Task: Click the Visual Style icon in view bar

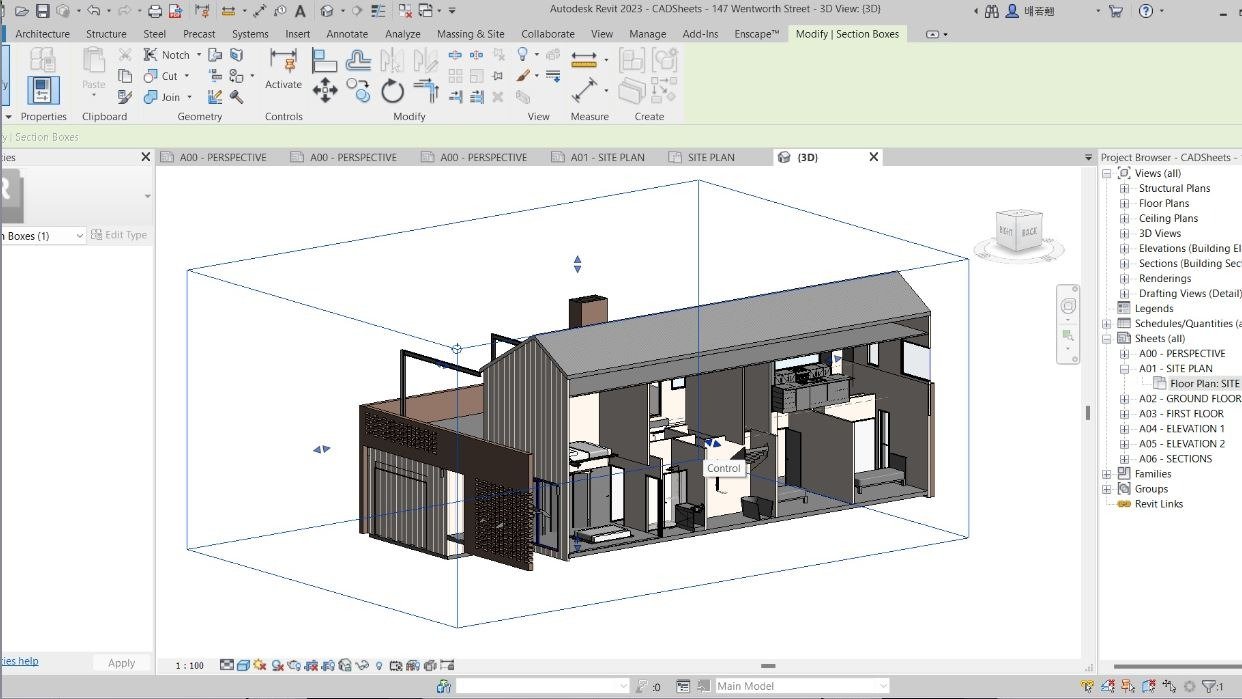Action: point(243,665)
